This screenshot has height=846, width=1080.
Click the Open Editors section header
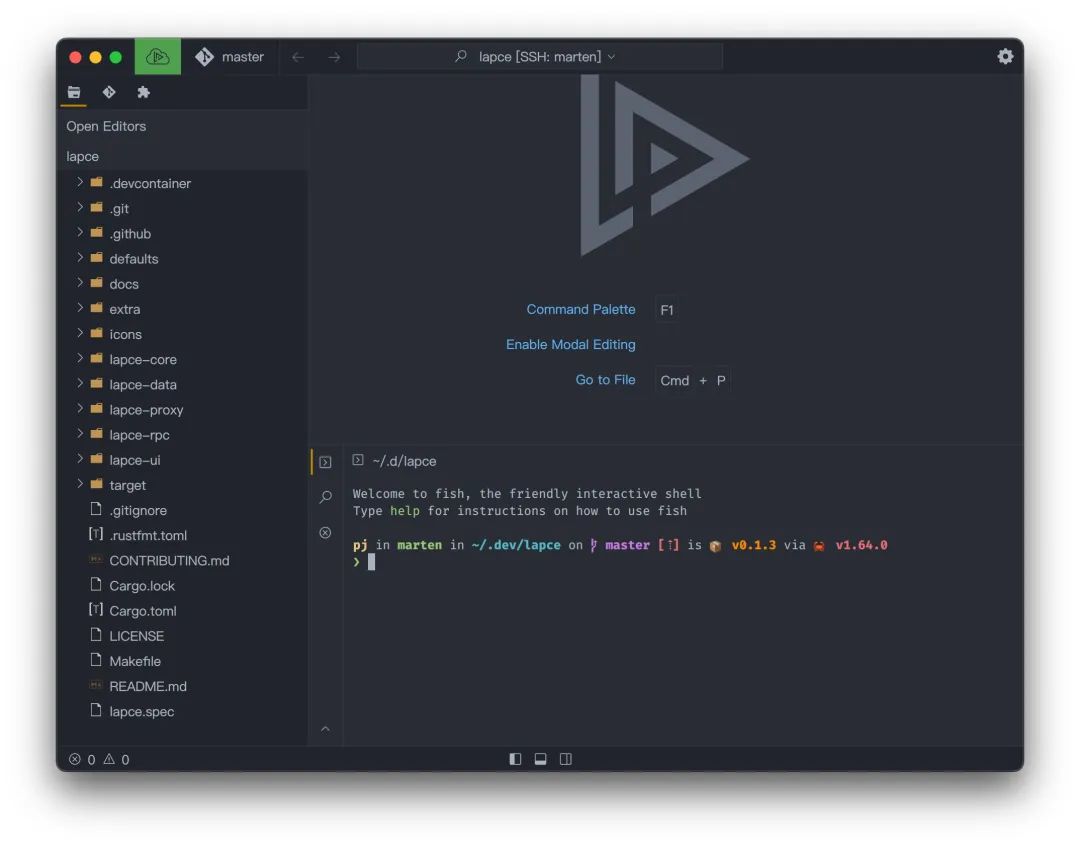[x=105, y=126]
